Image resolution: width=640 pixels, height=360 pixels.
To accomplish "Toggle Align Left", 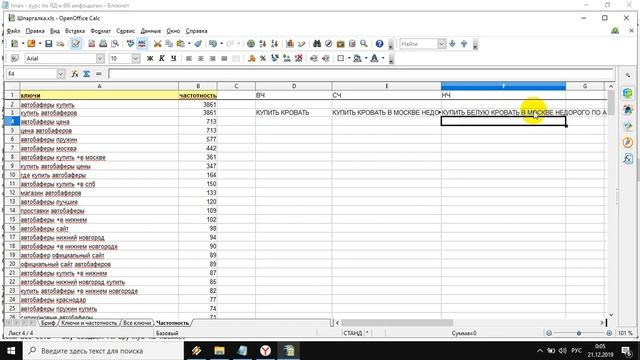I will 189,58.
